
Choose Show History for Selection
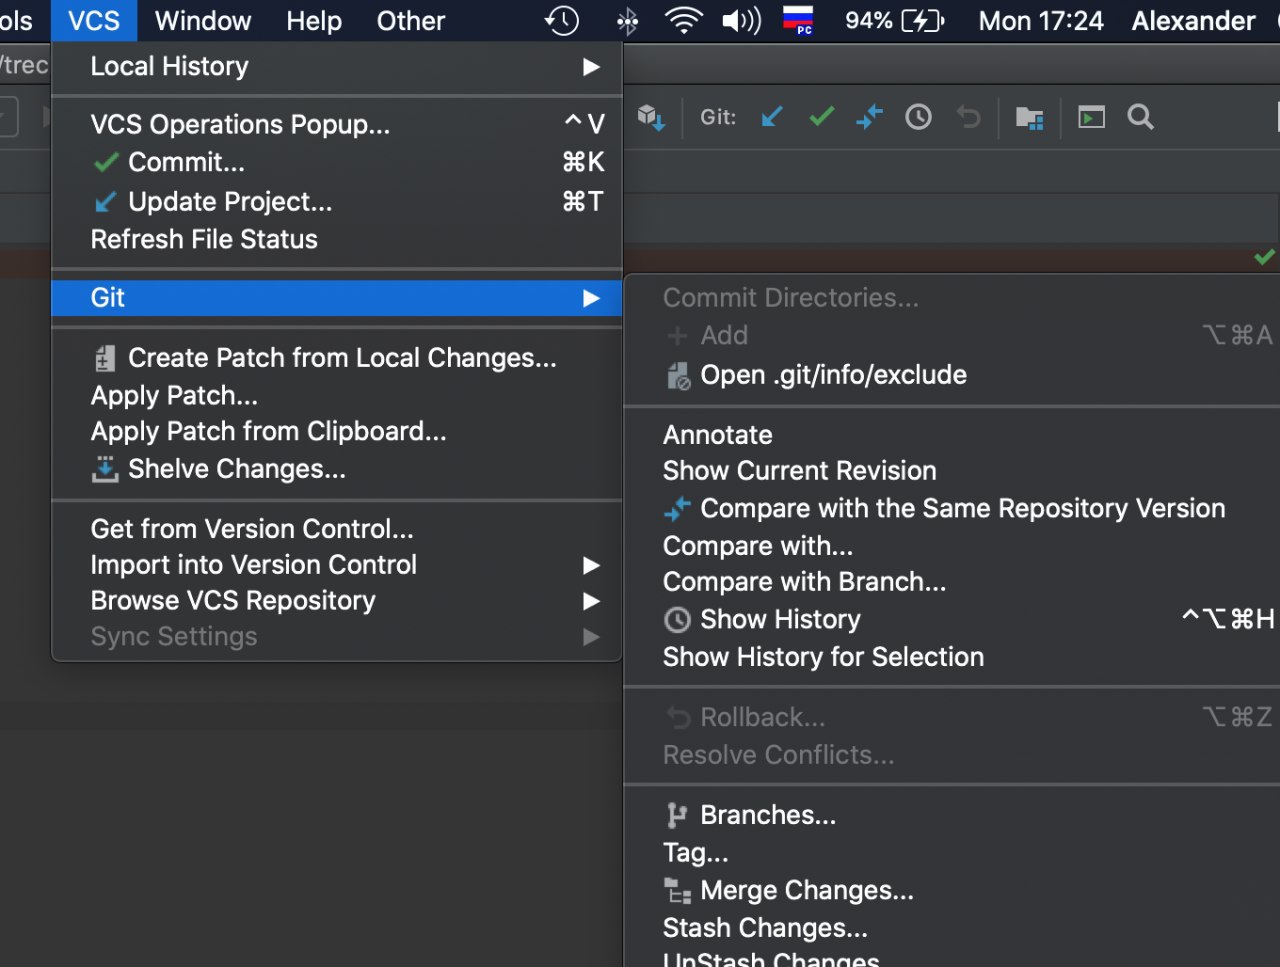[x=952, y=657]
